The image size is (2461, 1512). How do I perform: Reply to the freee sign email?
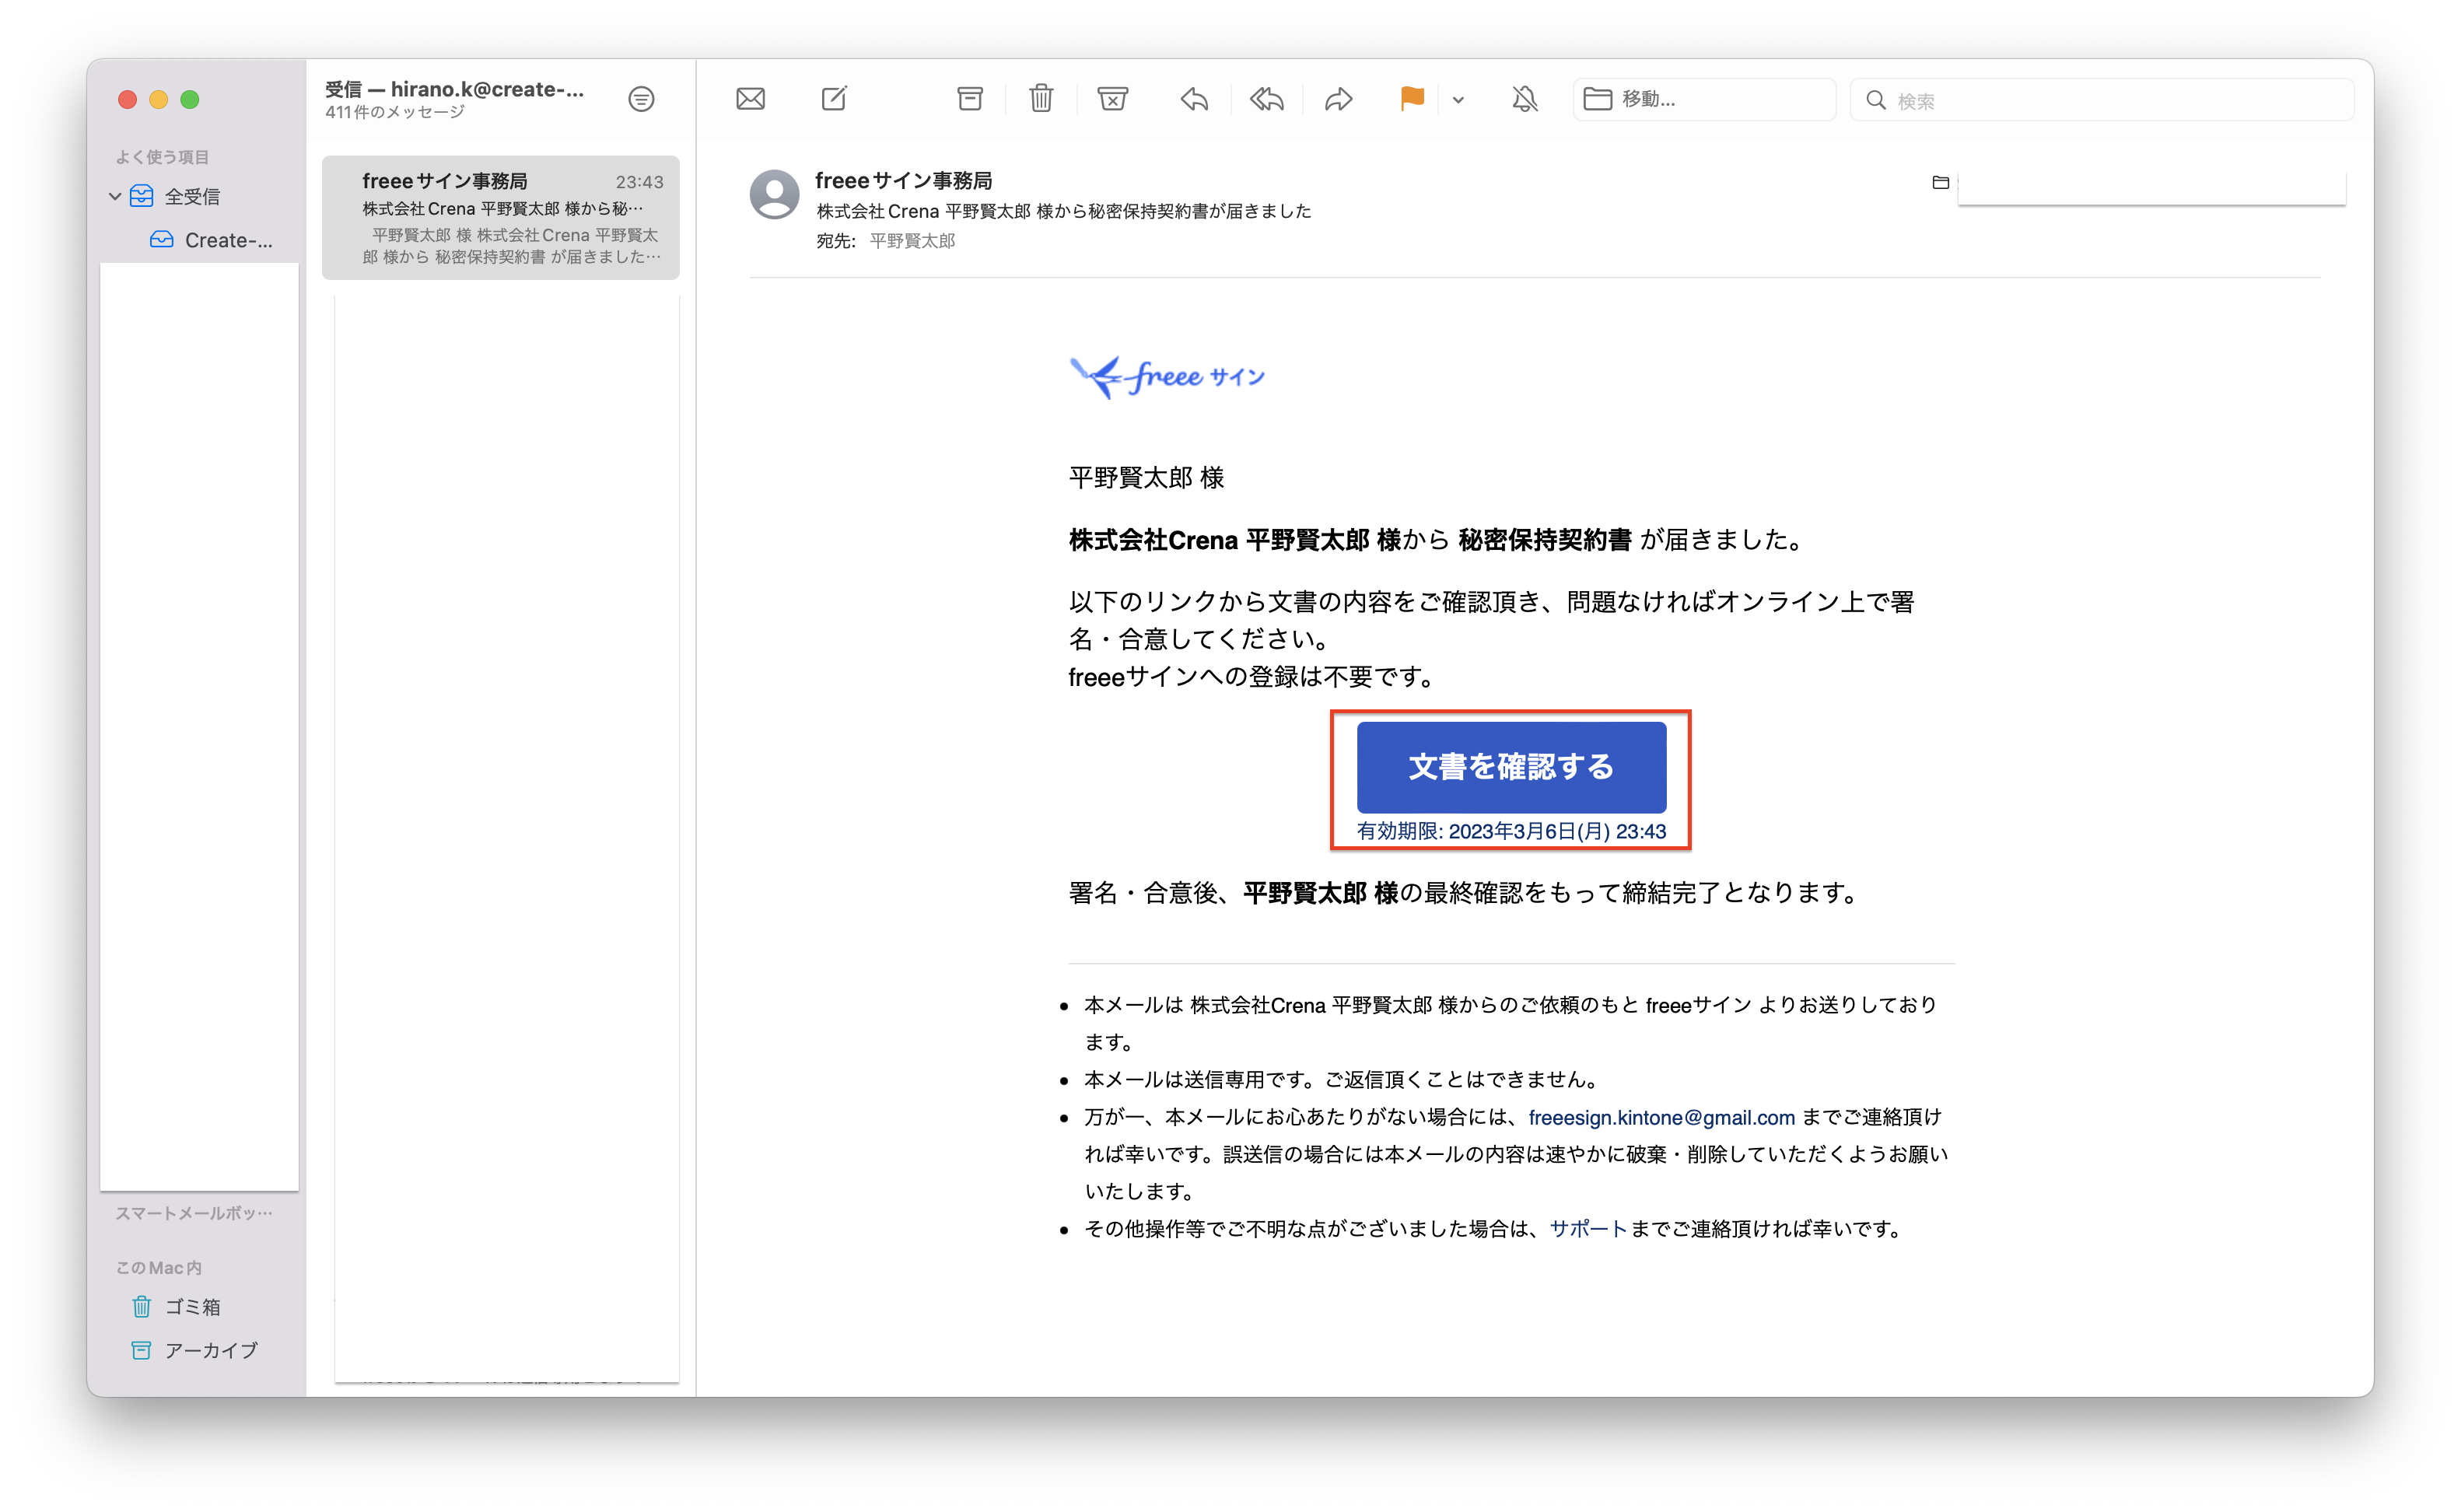point(1194,99)
